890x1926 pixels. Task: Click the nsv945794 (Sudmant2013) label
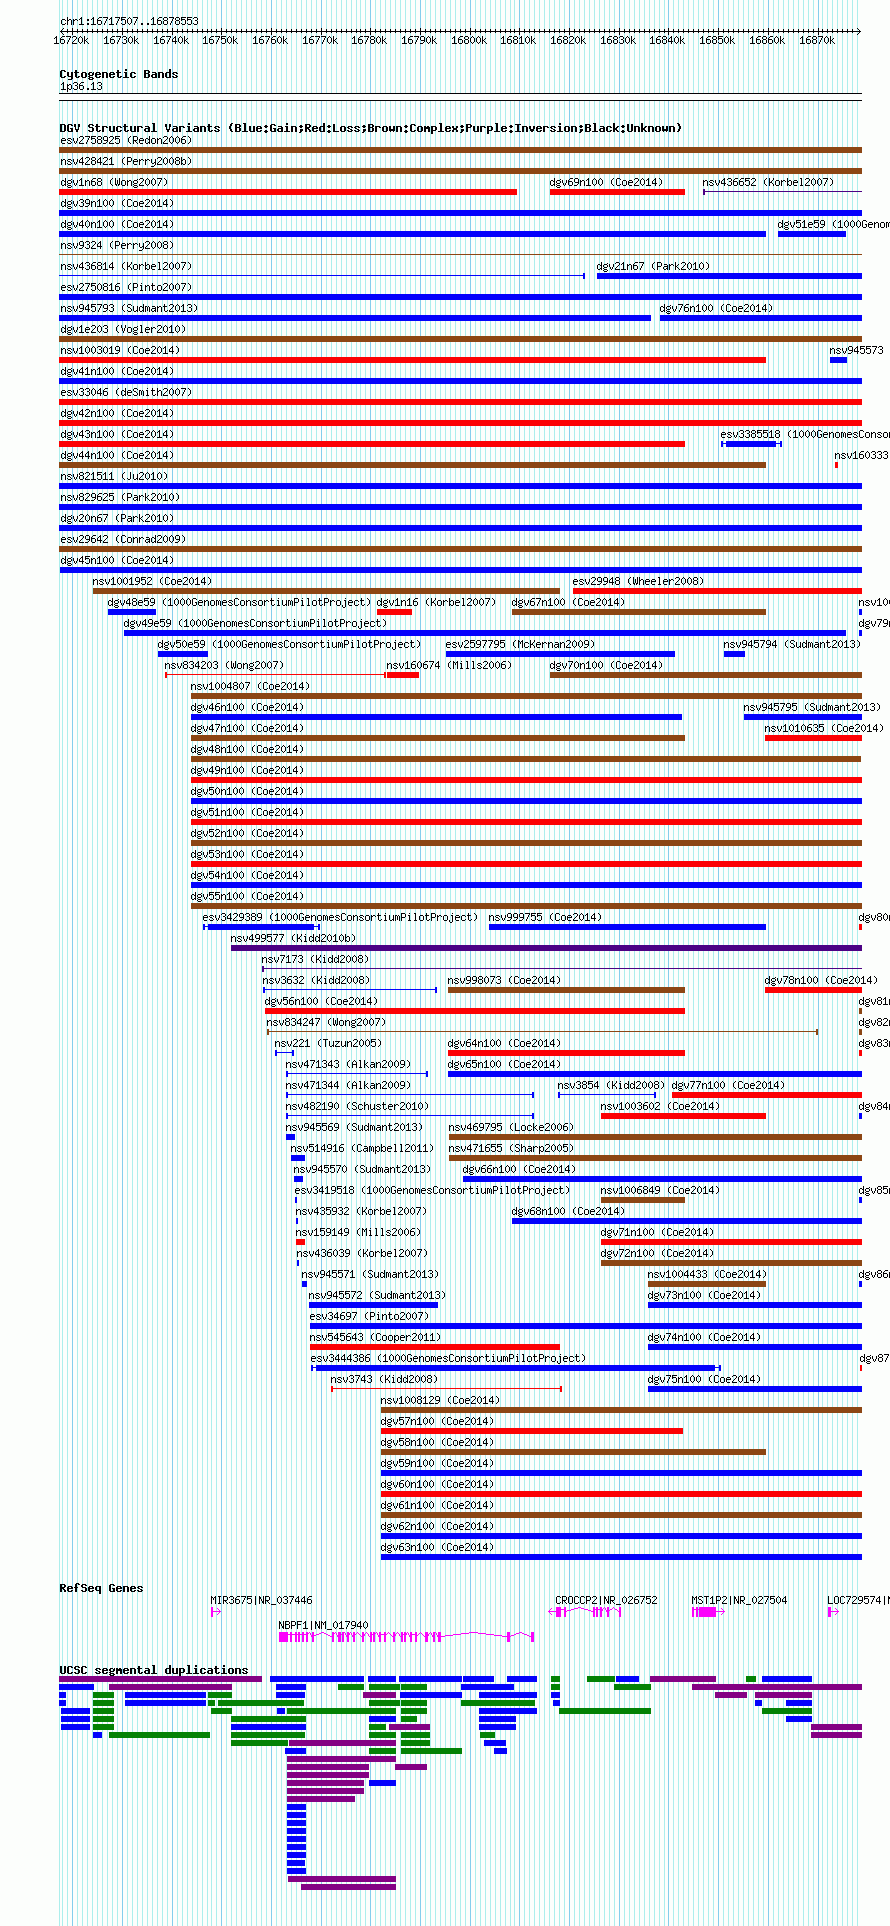792,644
